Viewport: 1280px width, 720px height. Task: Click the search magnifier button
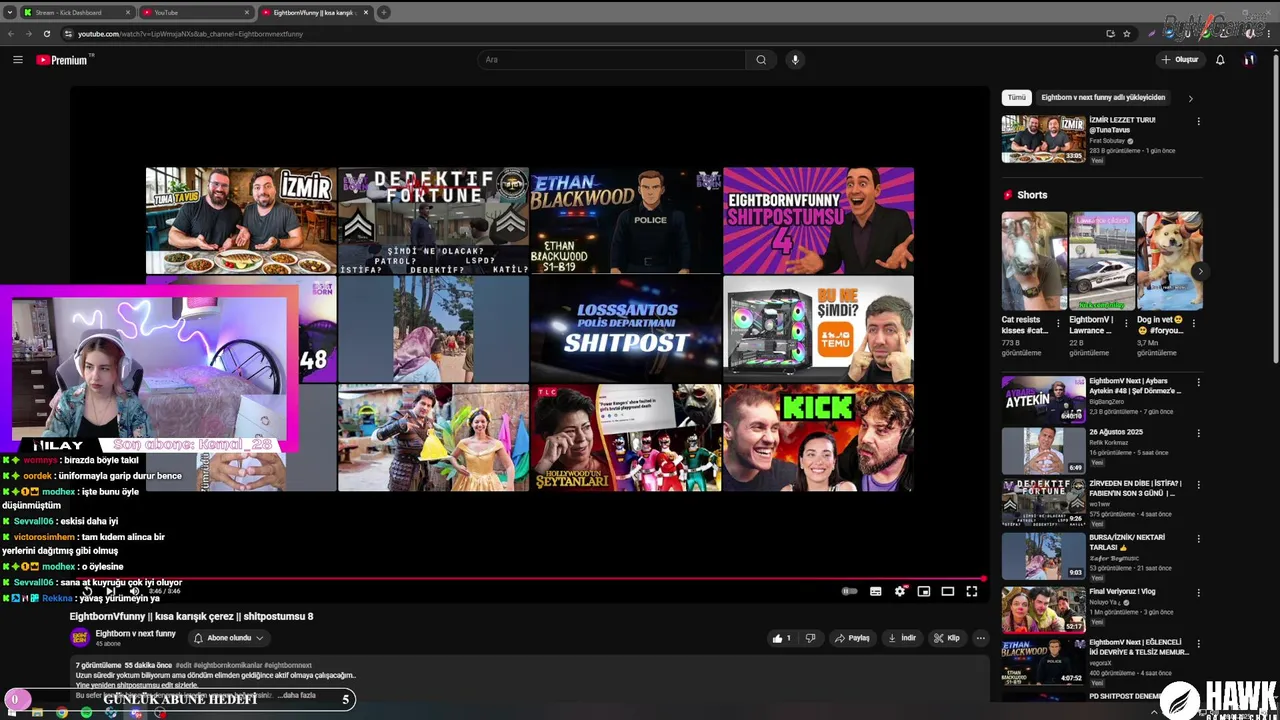click(761, 60)
